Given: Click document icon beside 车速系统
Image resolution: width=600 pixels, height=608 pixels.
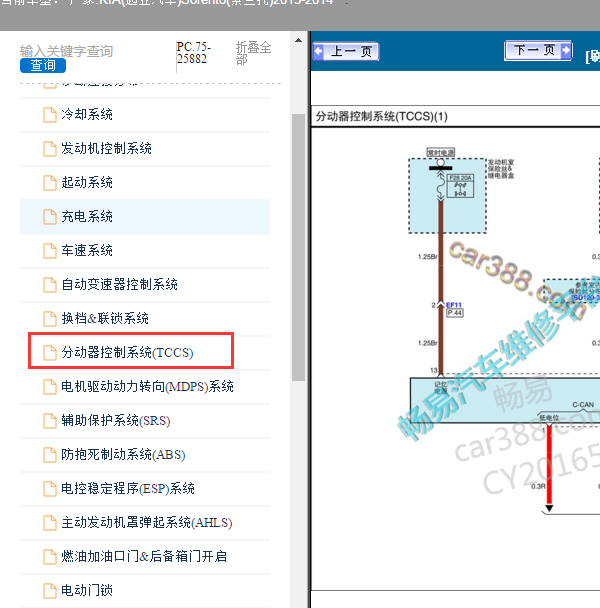Looking at the screenshot, I should (50, 250).
